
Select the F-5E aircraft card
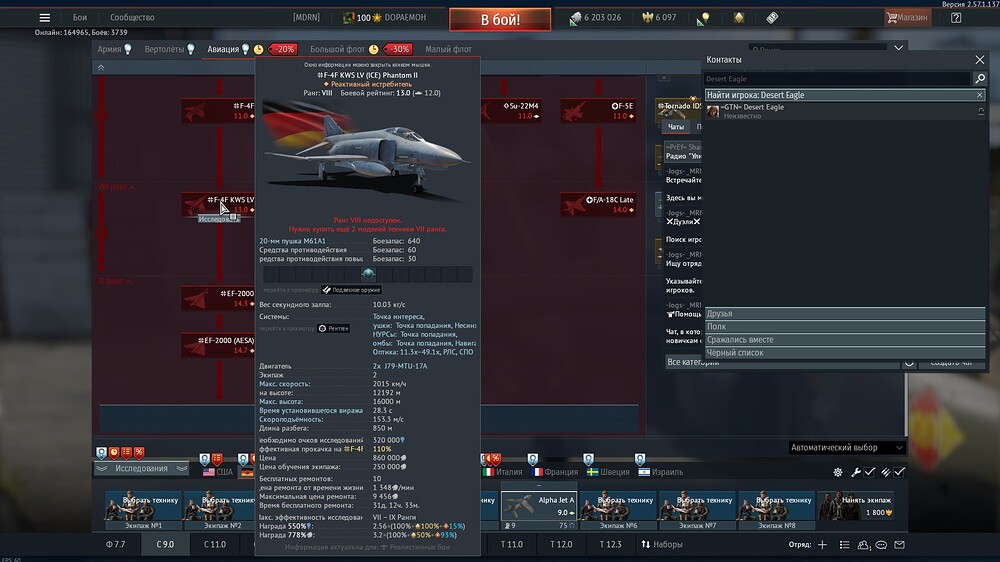coord(598,110)
